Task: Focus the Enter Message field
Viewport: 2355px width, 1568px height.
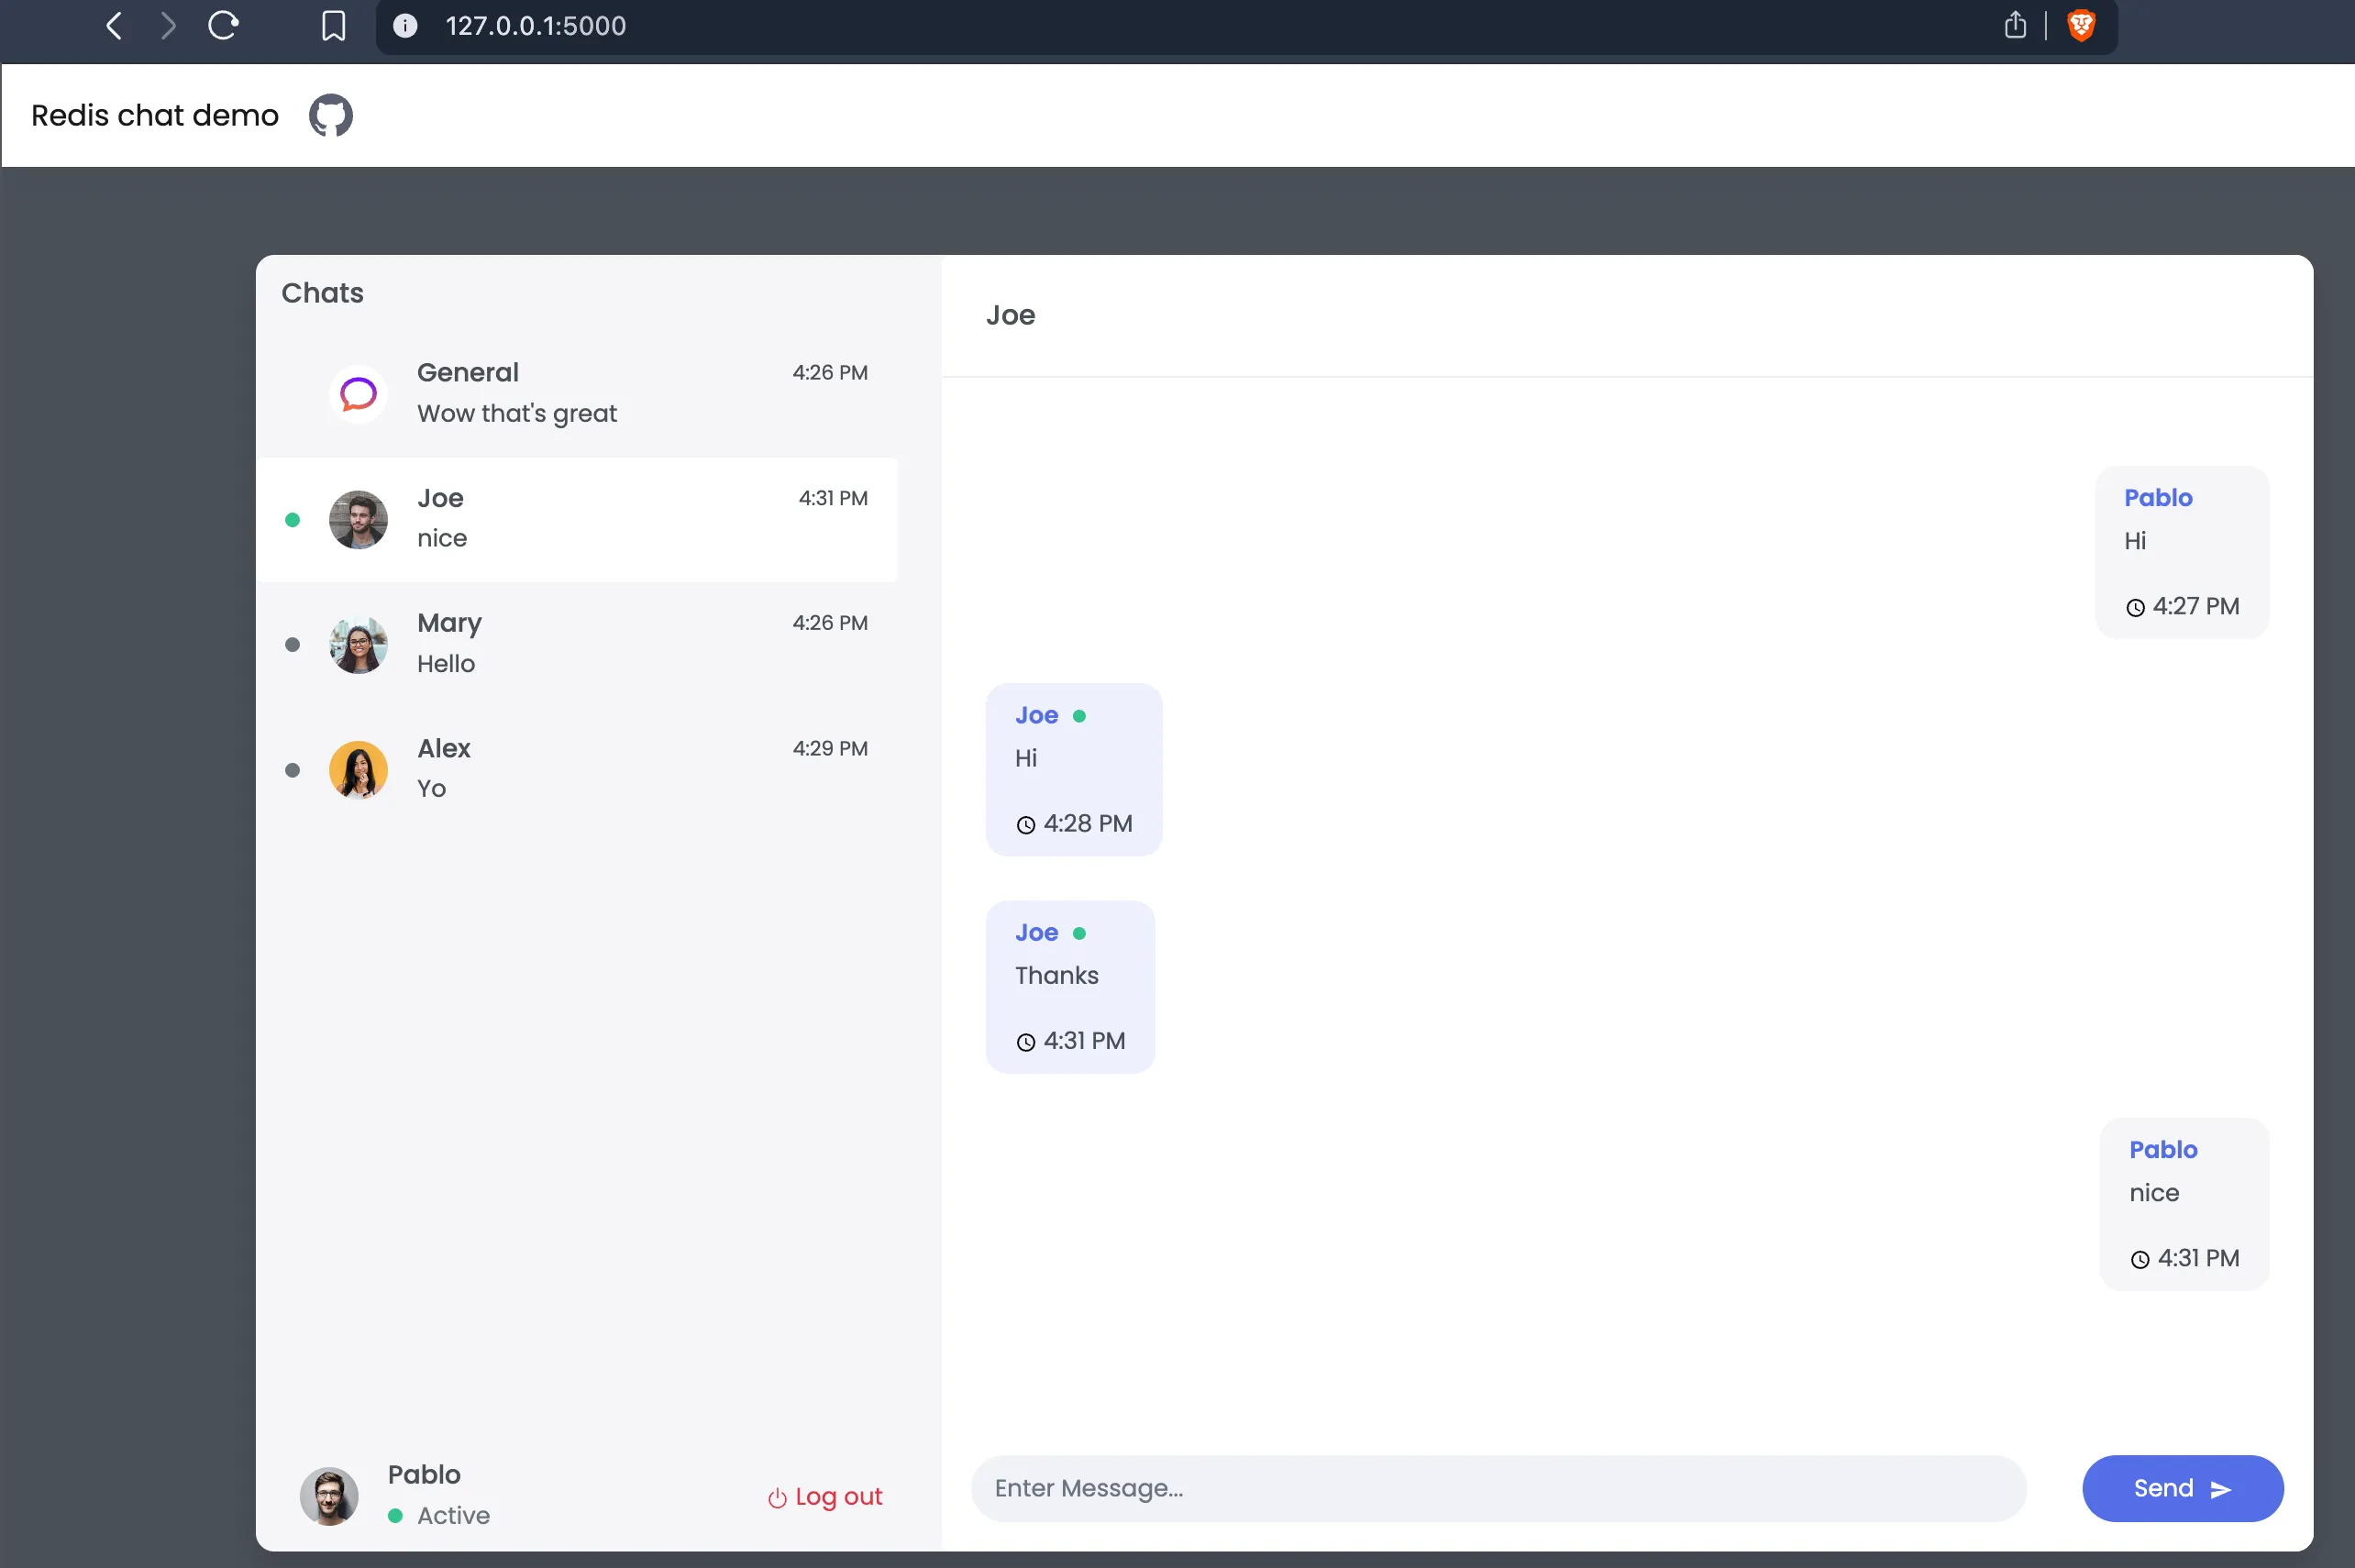Action: 1497,1488
